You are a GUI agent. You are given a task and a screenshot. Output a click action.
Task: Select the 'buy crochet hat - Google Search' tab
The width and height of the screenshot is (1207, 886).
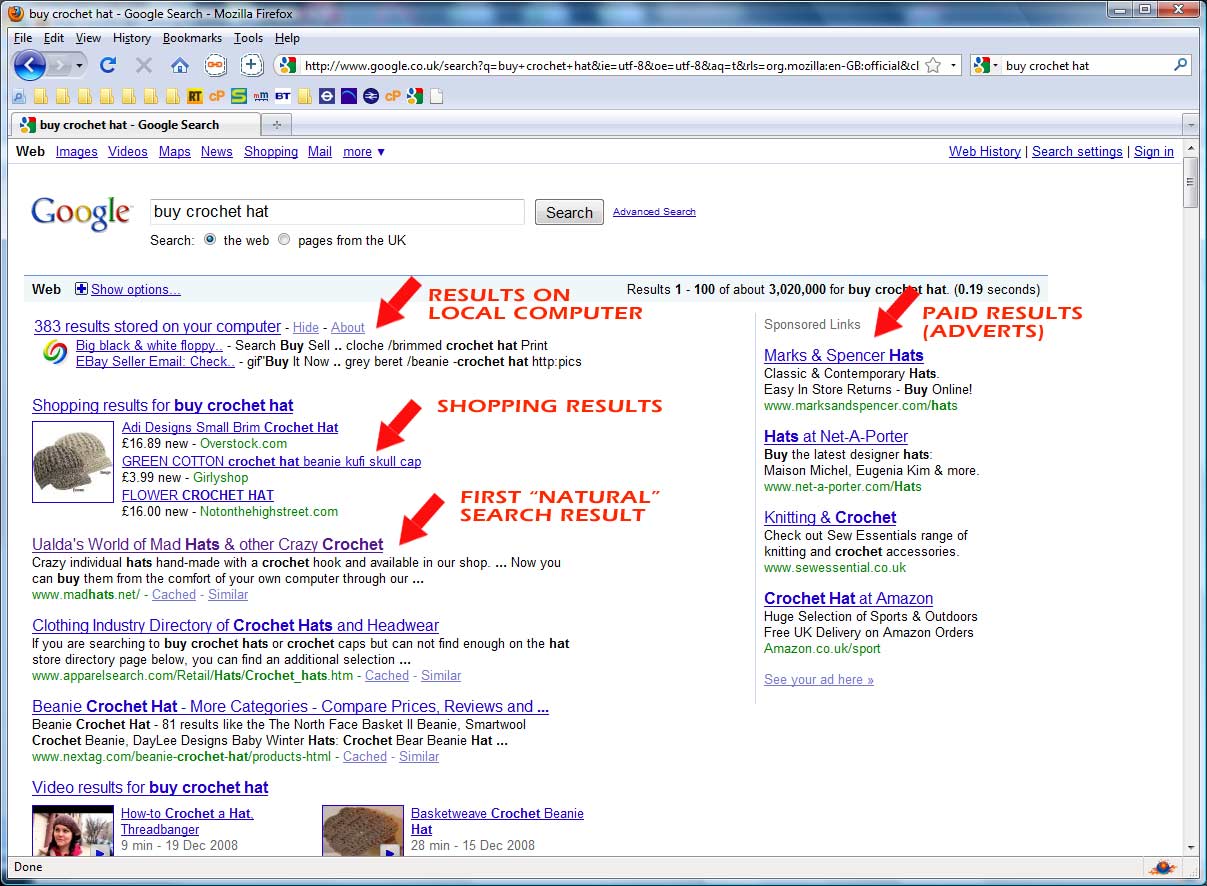tap(135, 125)
